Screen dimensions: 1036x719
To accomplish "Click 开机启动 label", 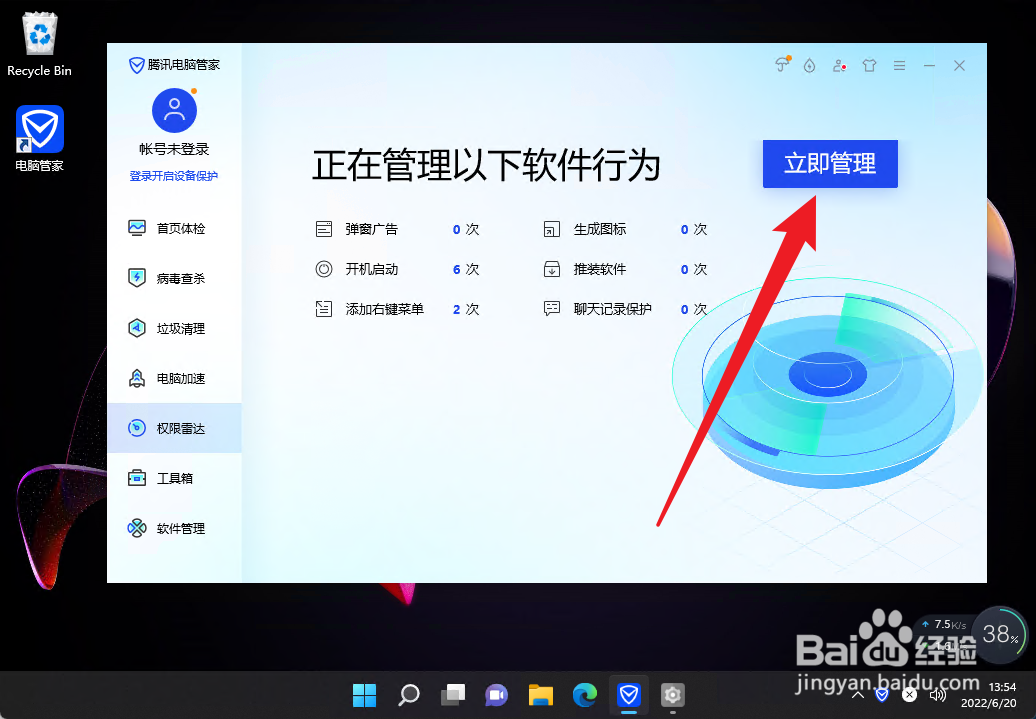I will point(371,269).
